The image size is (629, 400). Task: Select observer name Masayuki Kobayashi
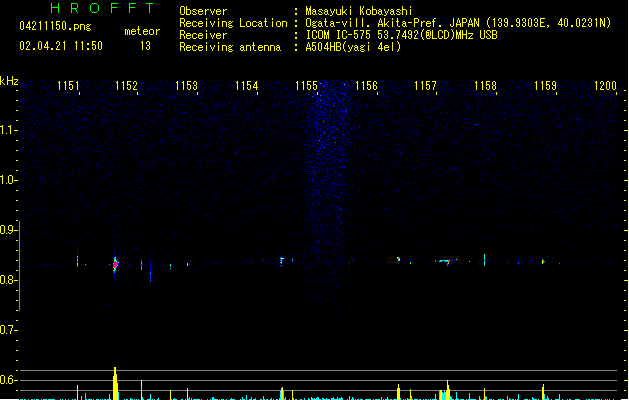pyautogui.click(x=359, y=11)
